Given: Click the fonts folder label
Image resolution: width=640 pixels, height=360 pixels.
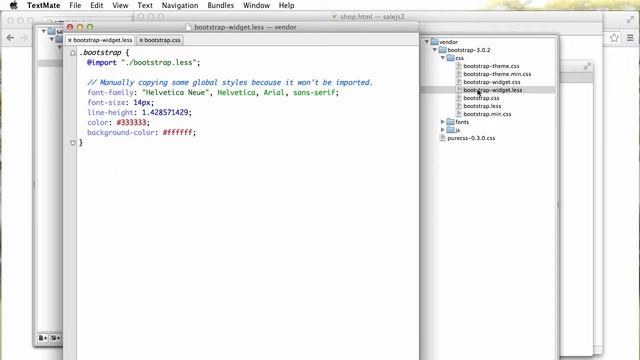Looking at the screenshot, I should 462,122.
